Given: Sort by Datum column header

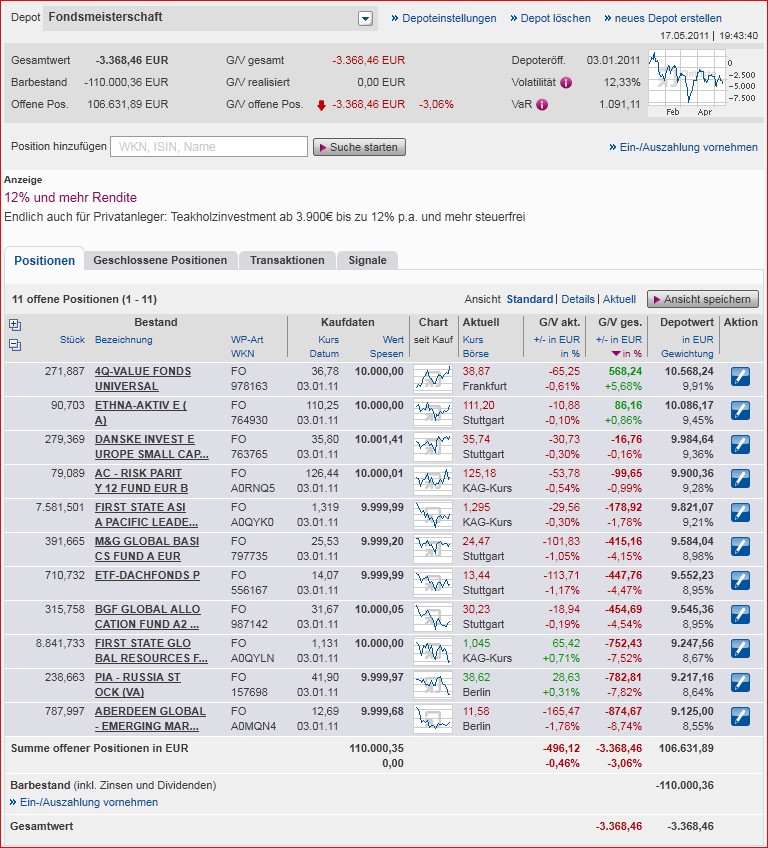Looking at the screenshot, I should coord(324,354).
